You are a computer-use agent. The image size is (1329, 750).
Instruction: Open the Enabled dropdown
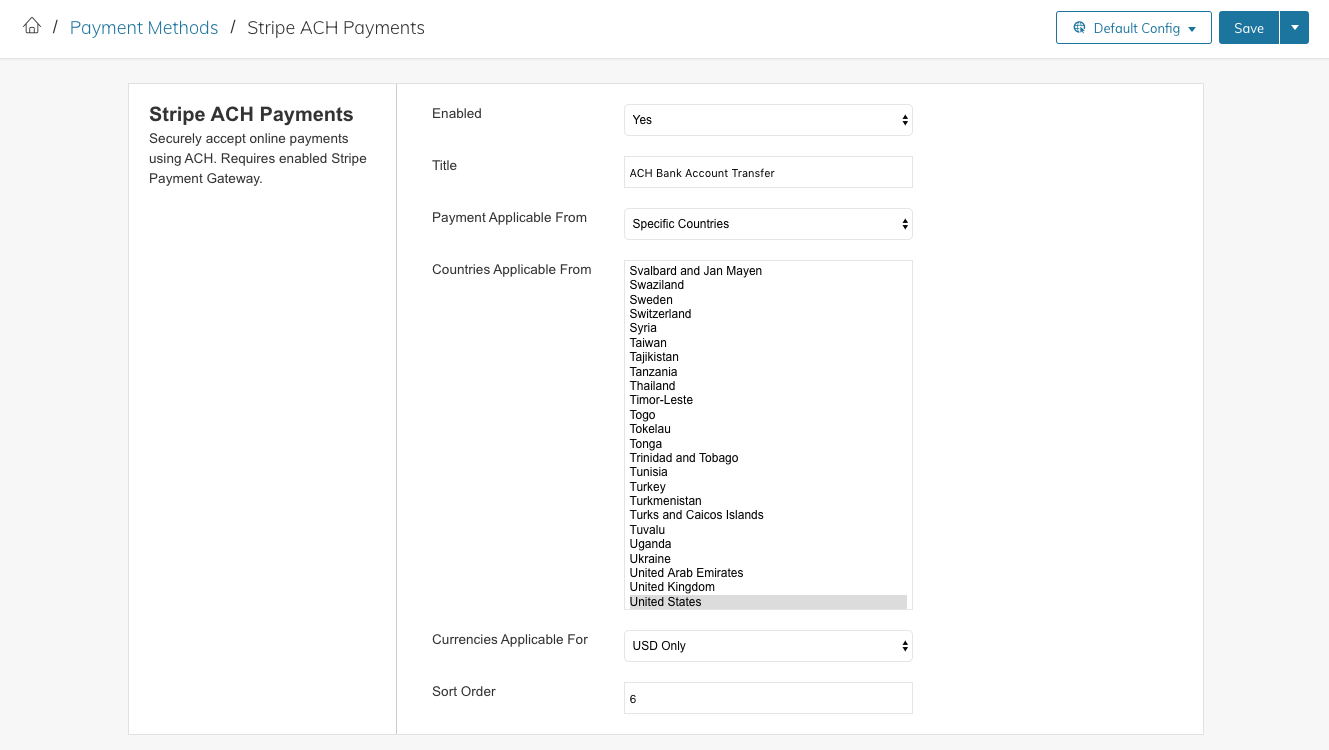(768, 120)
